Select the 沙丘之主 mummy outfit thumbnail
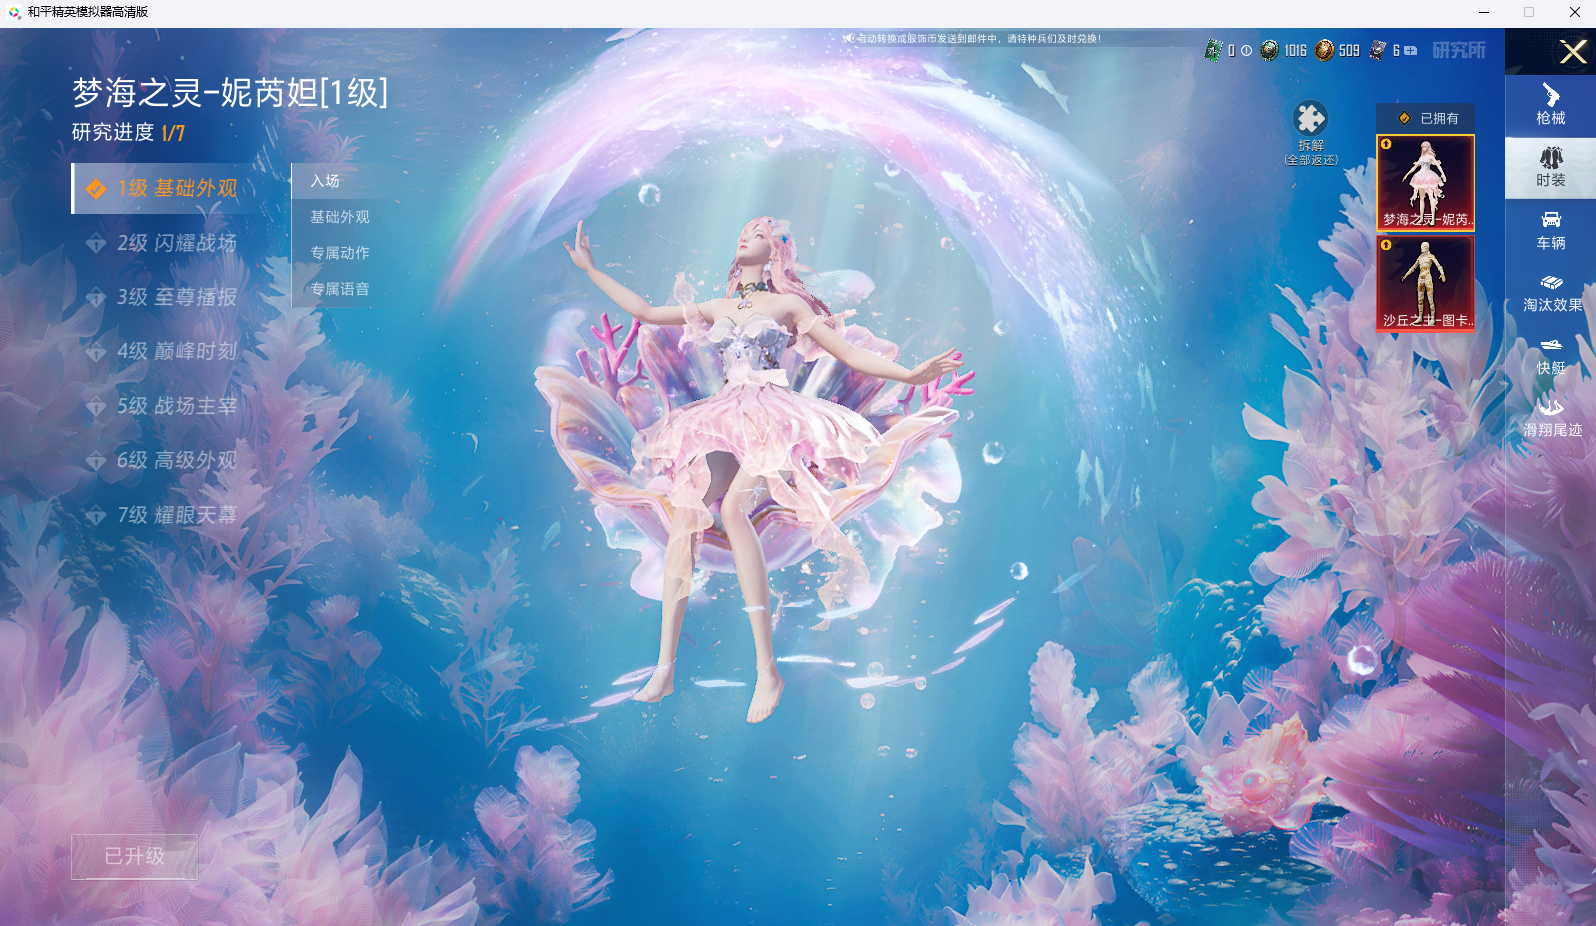The image size is (1596, 926). click(1425, 283)
